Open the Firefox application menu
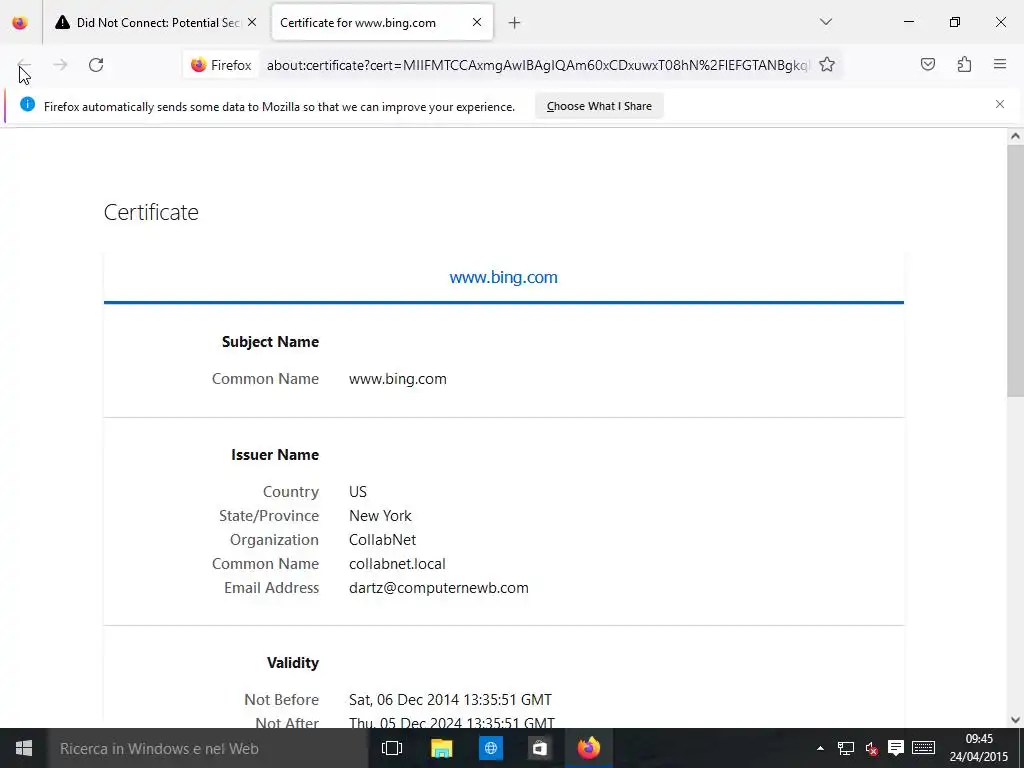Screen dimensions: 1024x768 pos(1000,64)
